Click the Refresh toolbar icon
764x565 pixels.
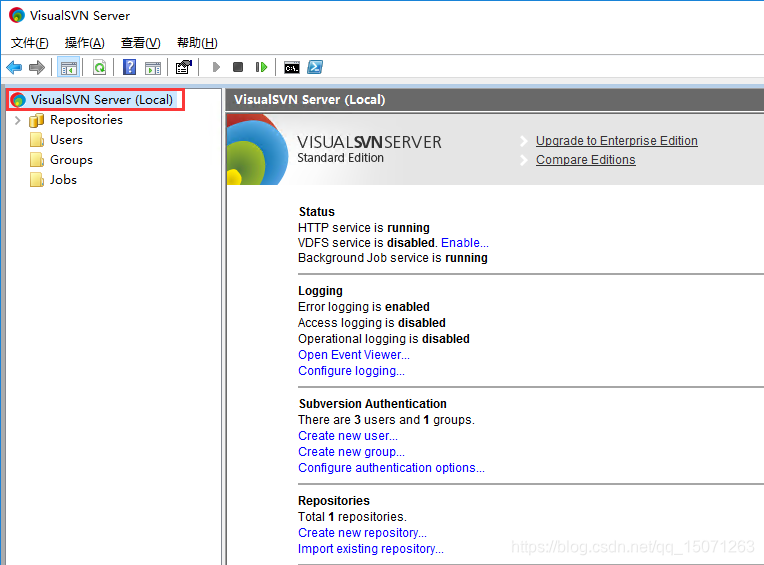tap(99, 67)
